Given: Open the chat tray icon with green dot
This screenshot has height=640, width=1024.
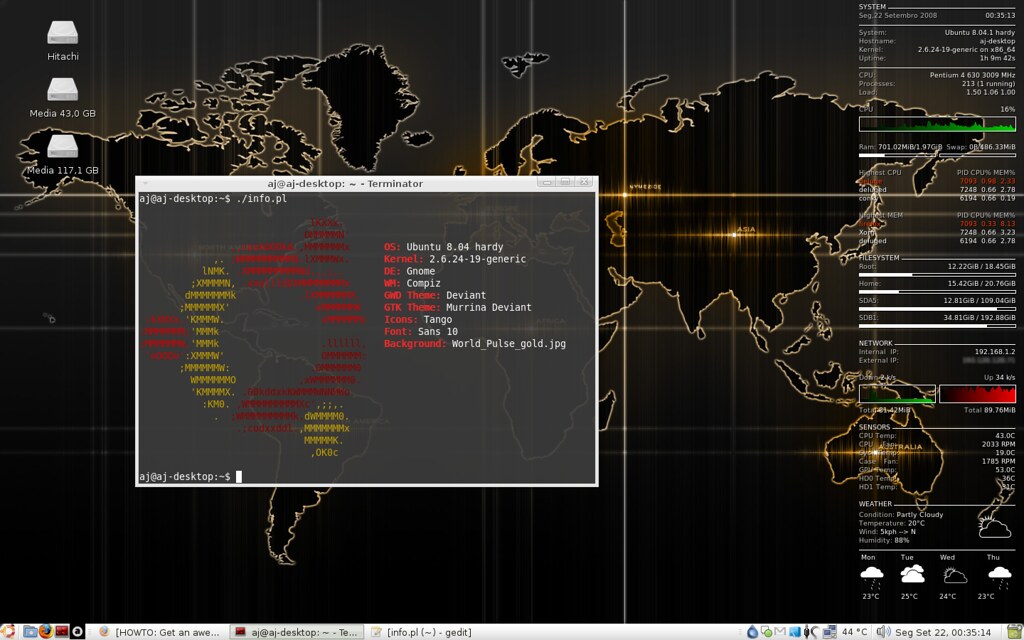Looking at the screenshot, I should pyautogui.click(x=766, y=632).
